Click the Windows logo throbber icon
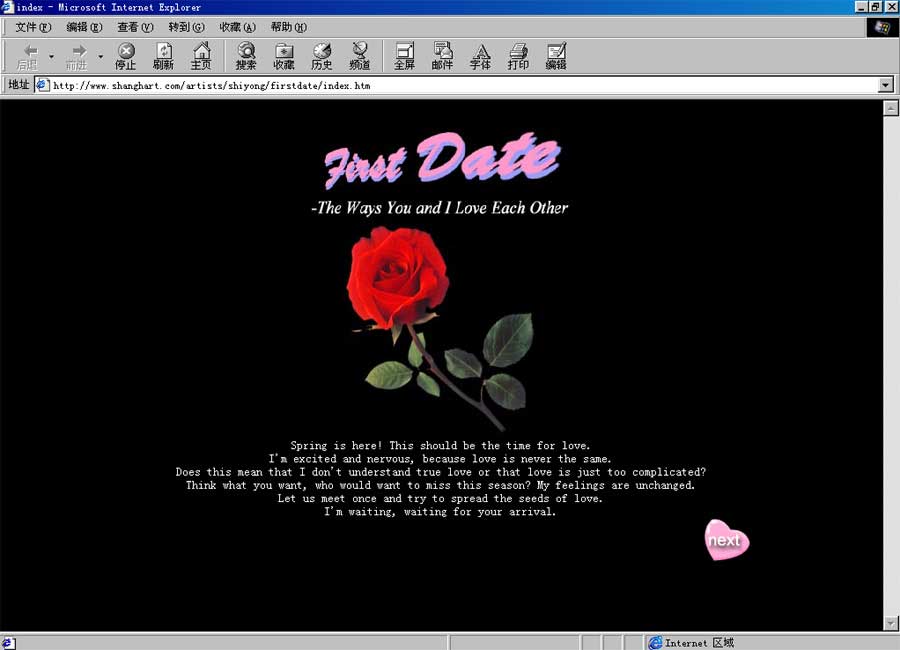Screen dimensions: 900x650 [x=882, y=27]
